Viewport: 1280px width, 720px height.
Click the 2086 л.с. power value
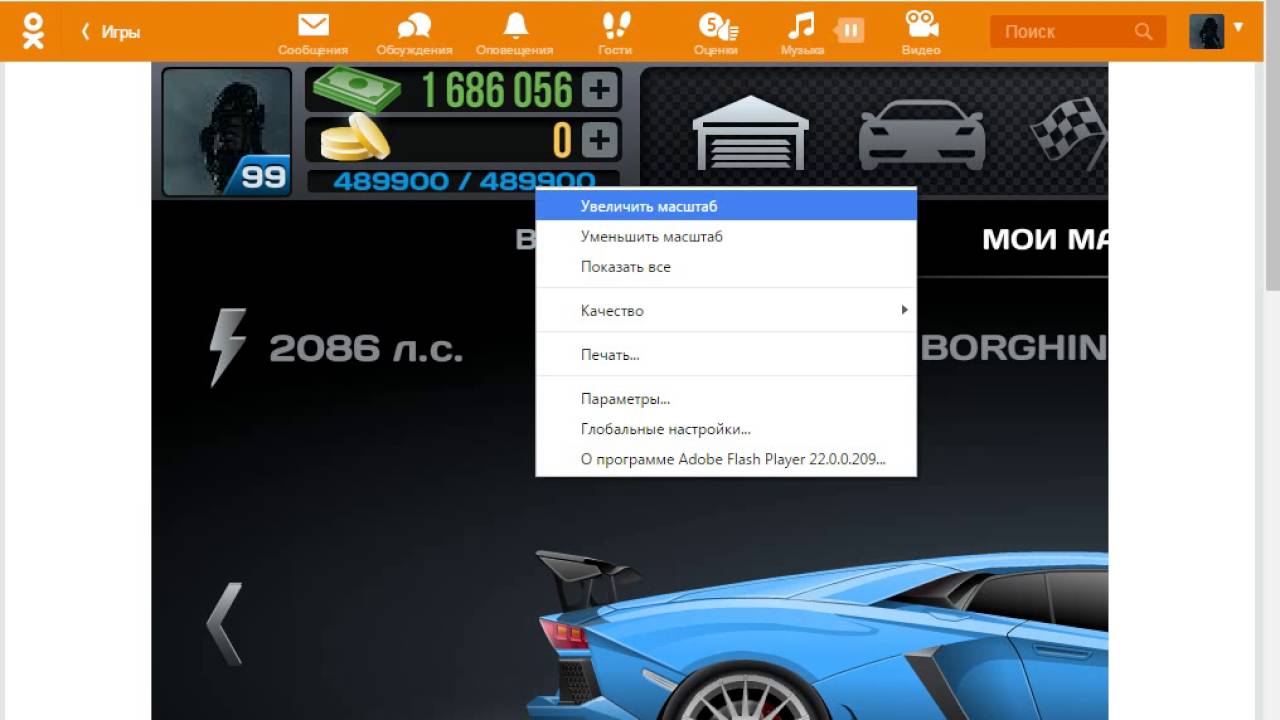pyautogui.click(x=366, y=348)
